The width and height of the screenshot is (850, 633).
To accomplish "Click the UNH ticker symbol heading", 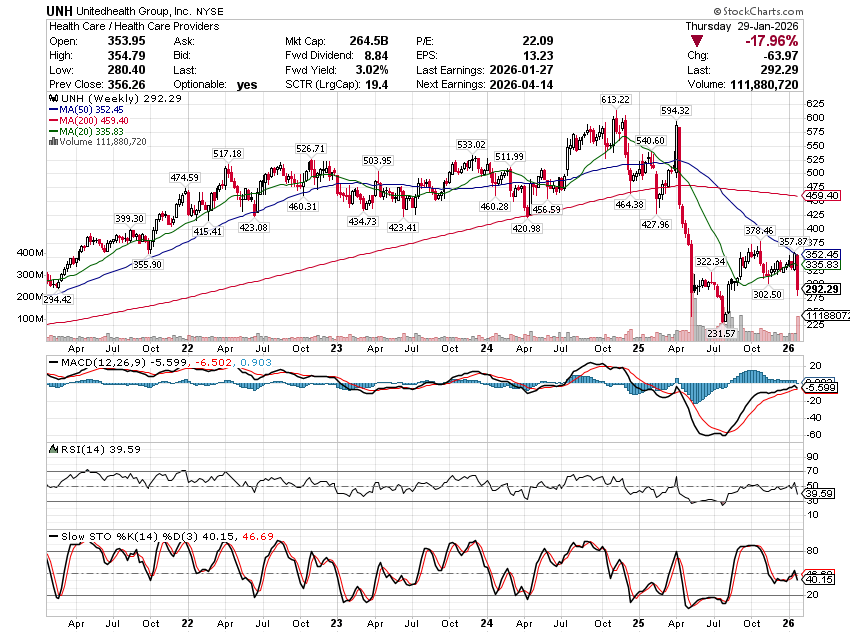I will (x=63, y=9).
